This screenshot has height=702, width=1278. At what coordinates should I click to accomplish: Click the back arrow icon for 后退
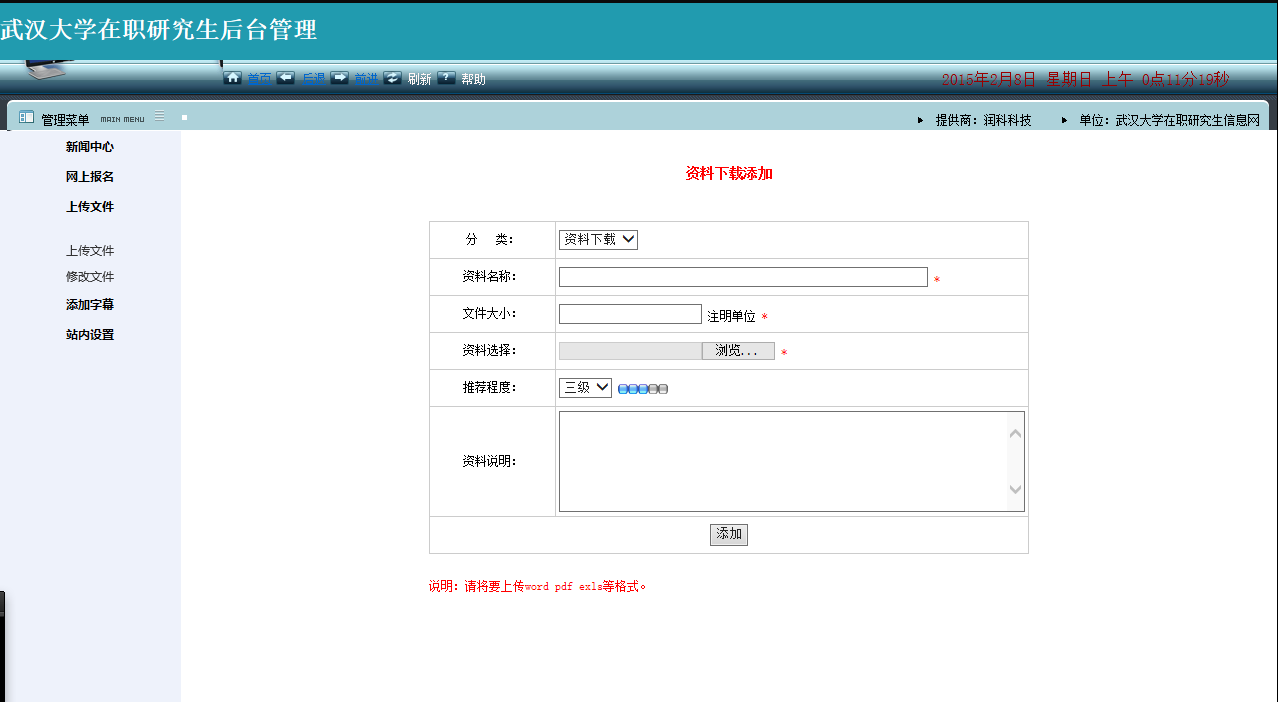tap(286, 78)
